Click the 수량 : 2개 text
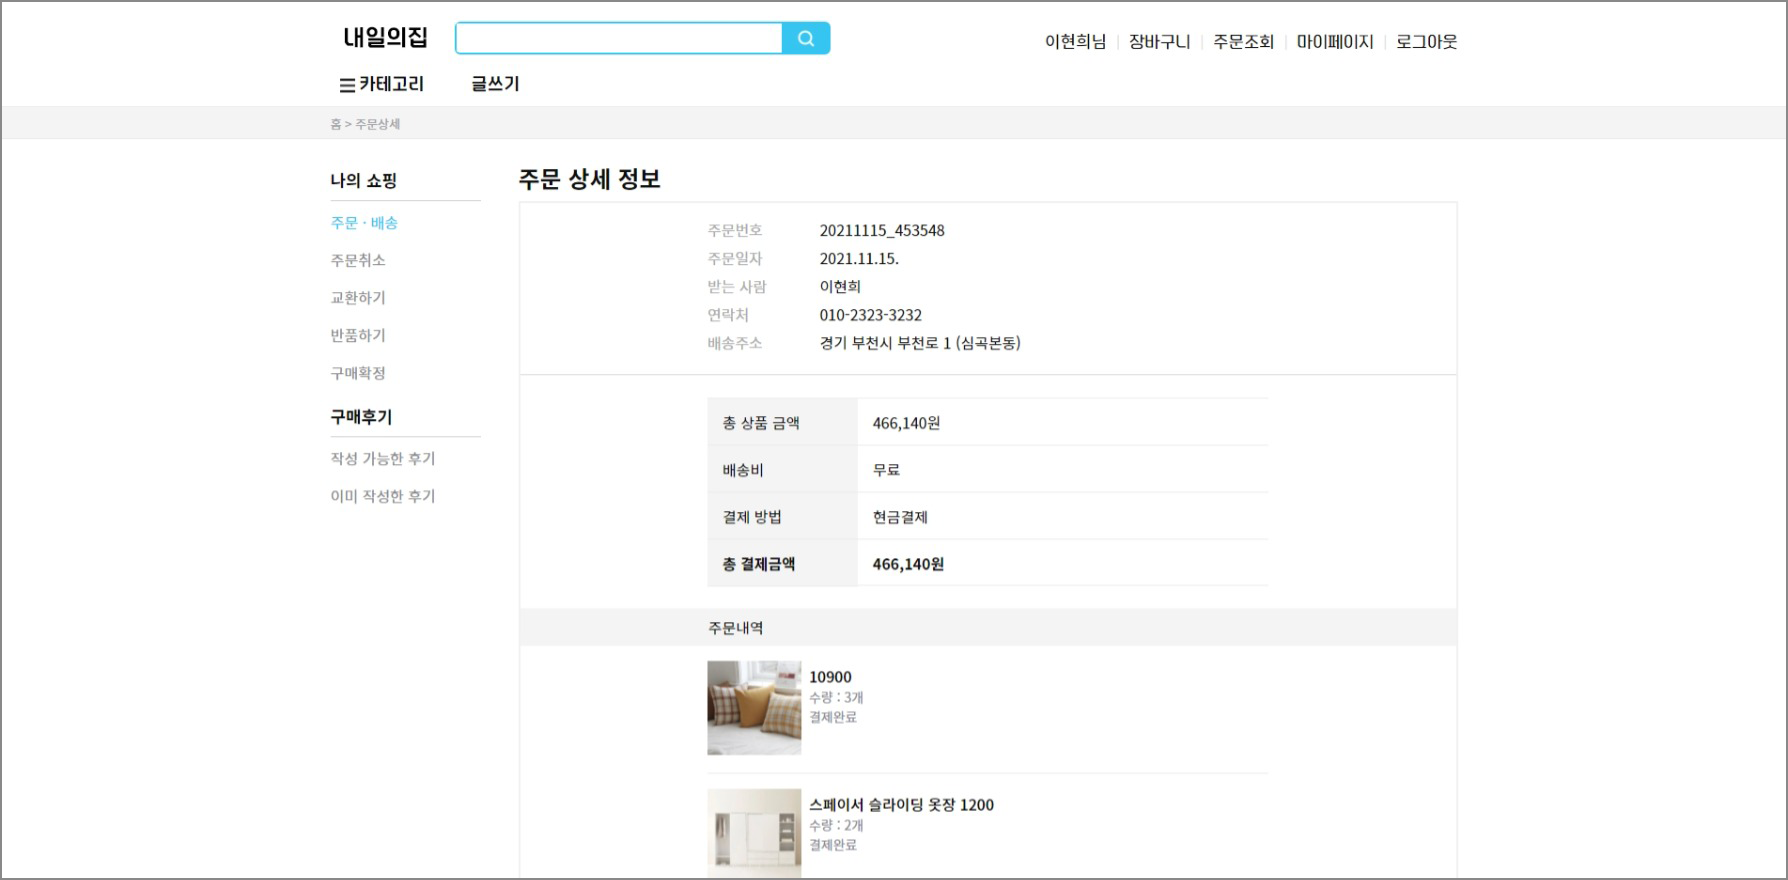 pos(836,826)
